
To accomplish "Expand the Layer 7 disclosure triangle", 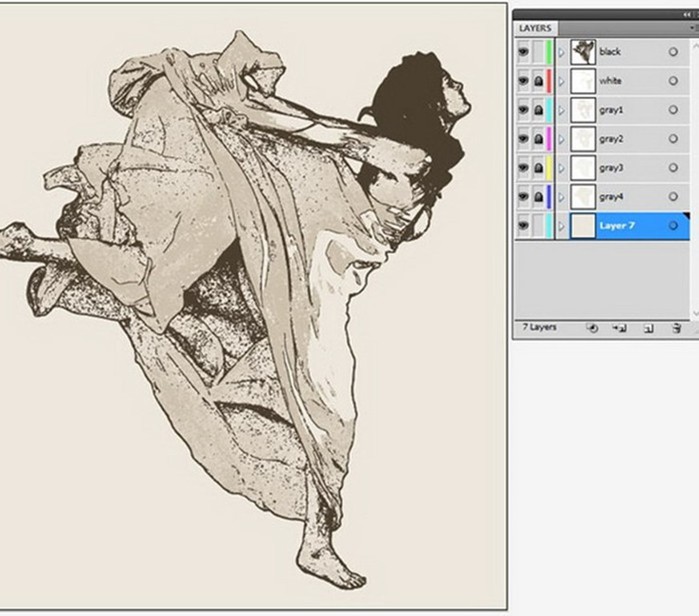I will tap(561, 227).
